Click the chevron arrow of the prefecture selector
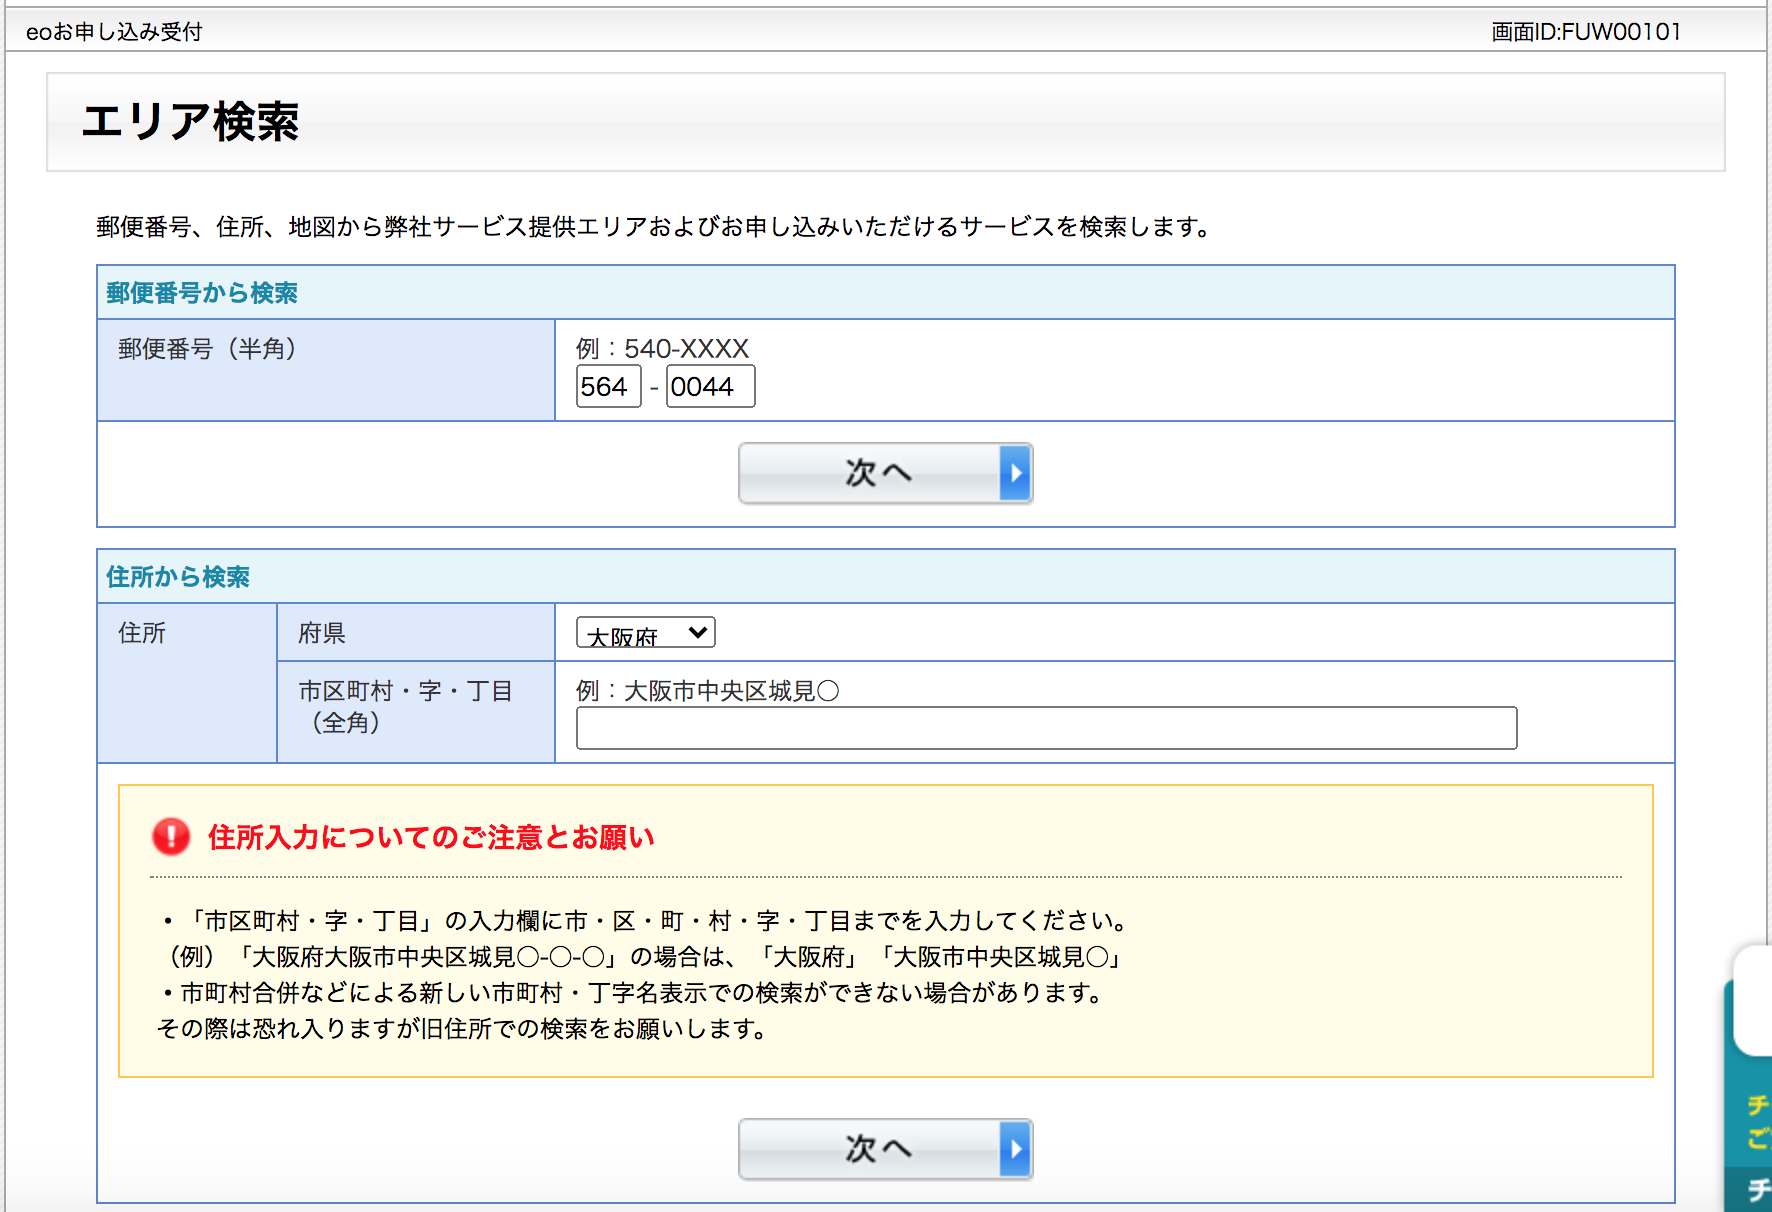 (x=698, y=633)
